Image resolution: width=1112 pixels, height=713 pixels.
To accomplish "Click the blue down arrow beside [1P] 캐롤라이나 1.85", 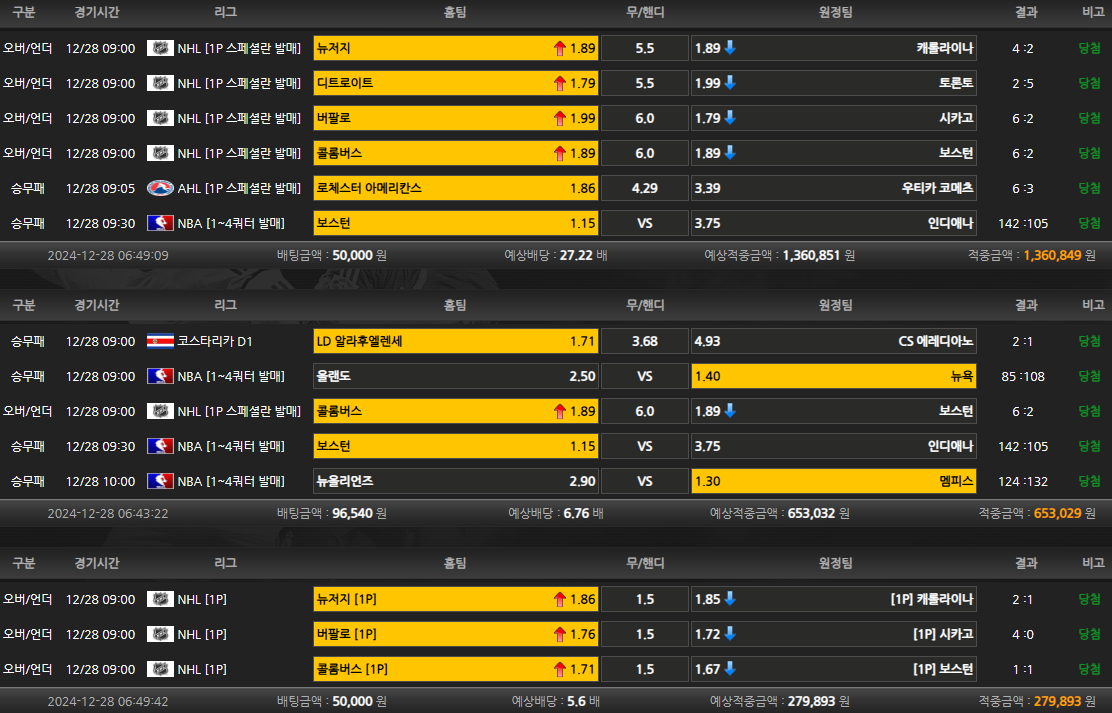I will click(730, 599).
